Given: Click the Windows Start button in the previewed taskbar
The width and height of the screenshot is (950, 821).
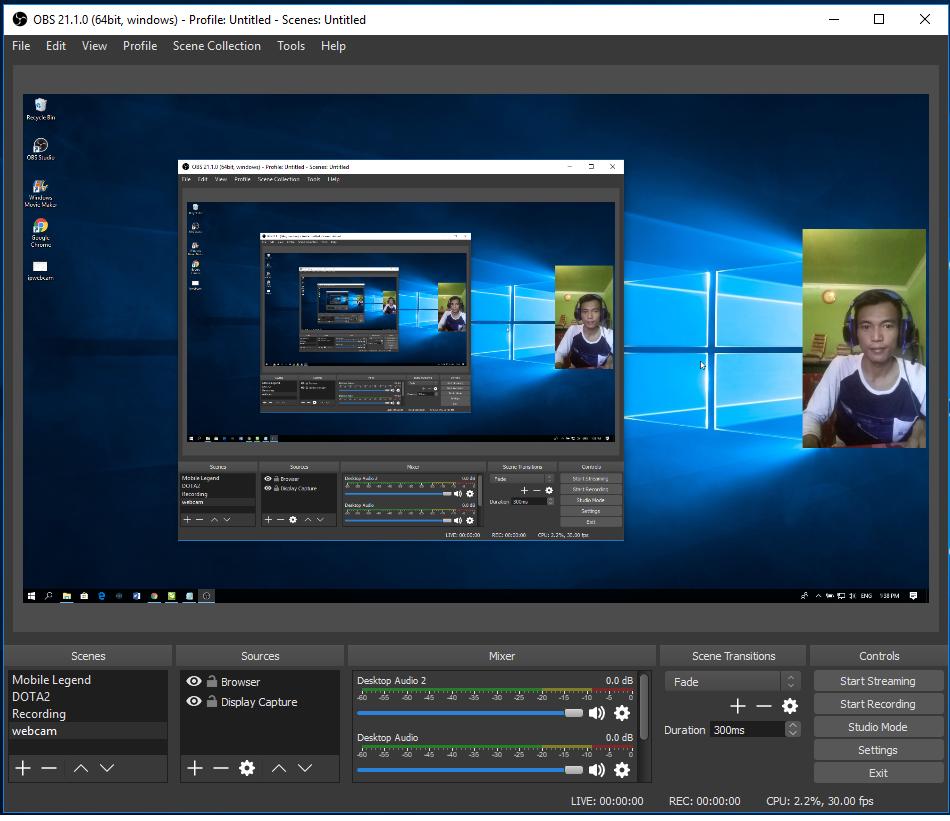Looking at the screenshot, I should 32,596.
